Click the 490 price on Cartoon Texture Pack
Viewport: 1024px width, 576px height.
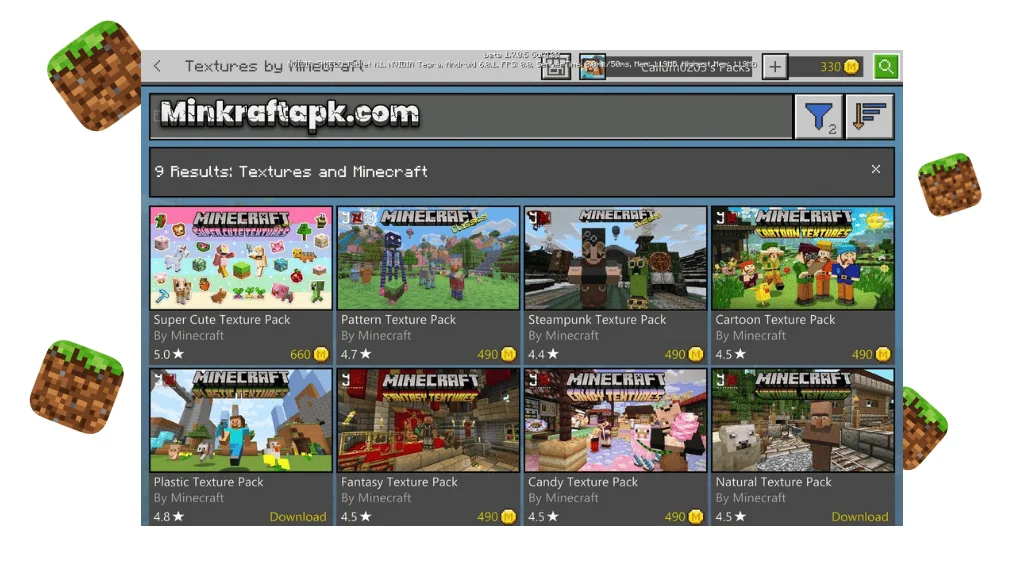click(x=871, y=354)
